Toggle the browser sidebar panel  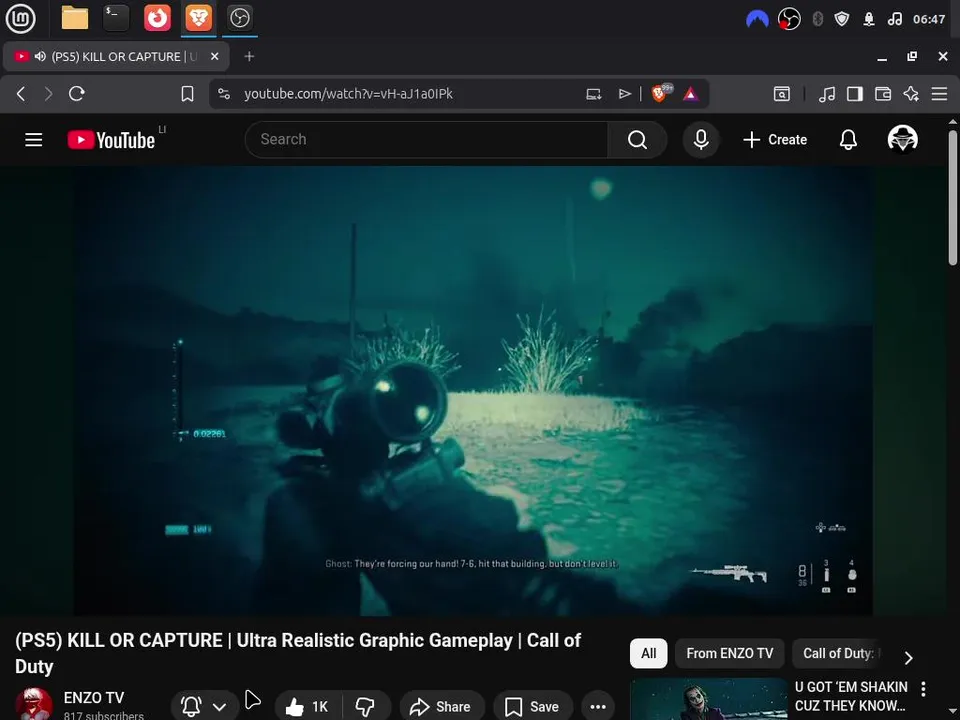855,94
